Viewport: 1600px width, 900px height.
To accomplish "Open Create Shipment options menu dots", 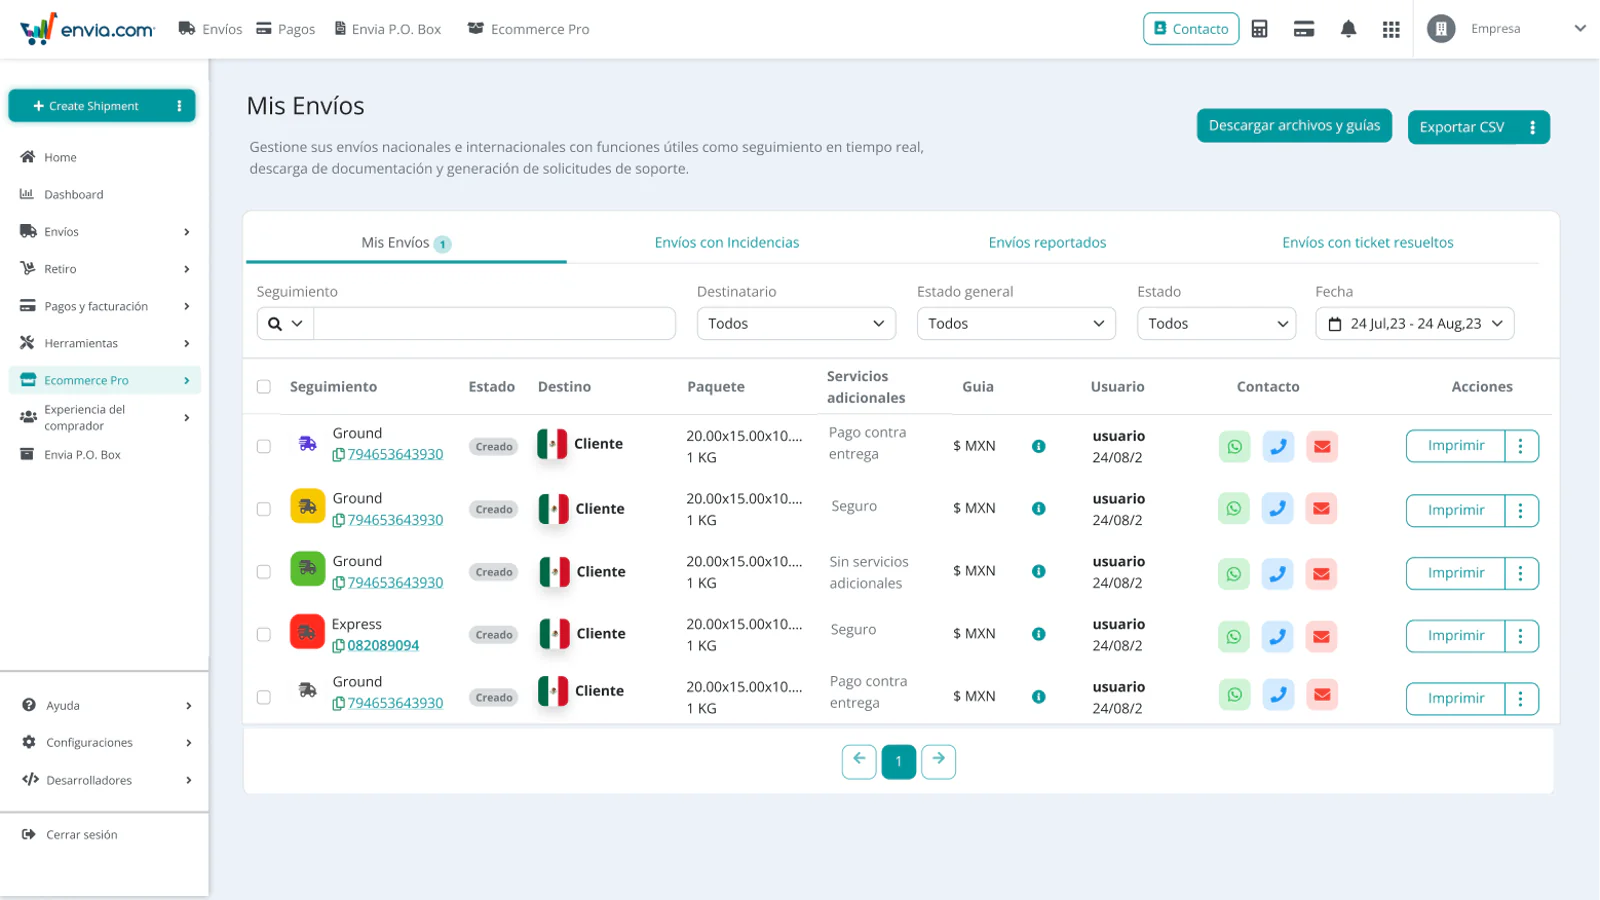I will 180,106.
